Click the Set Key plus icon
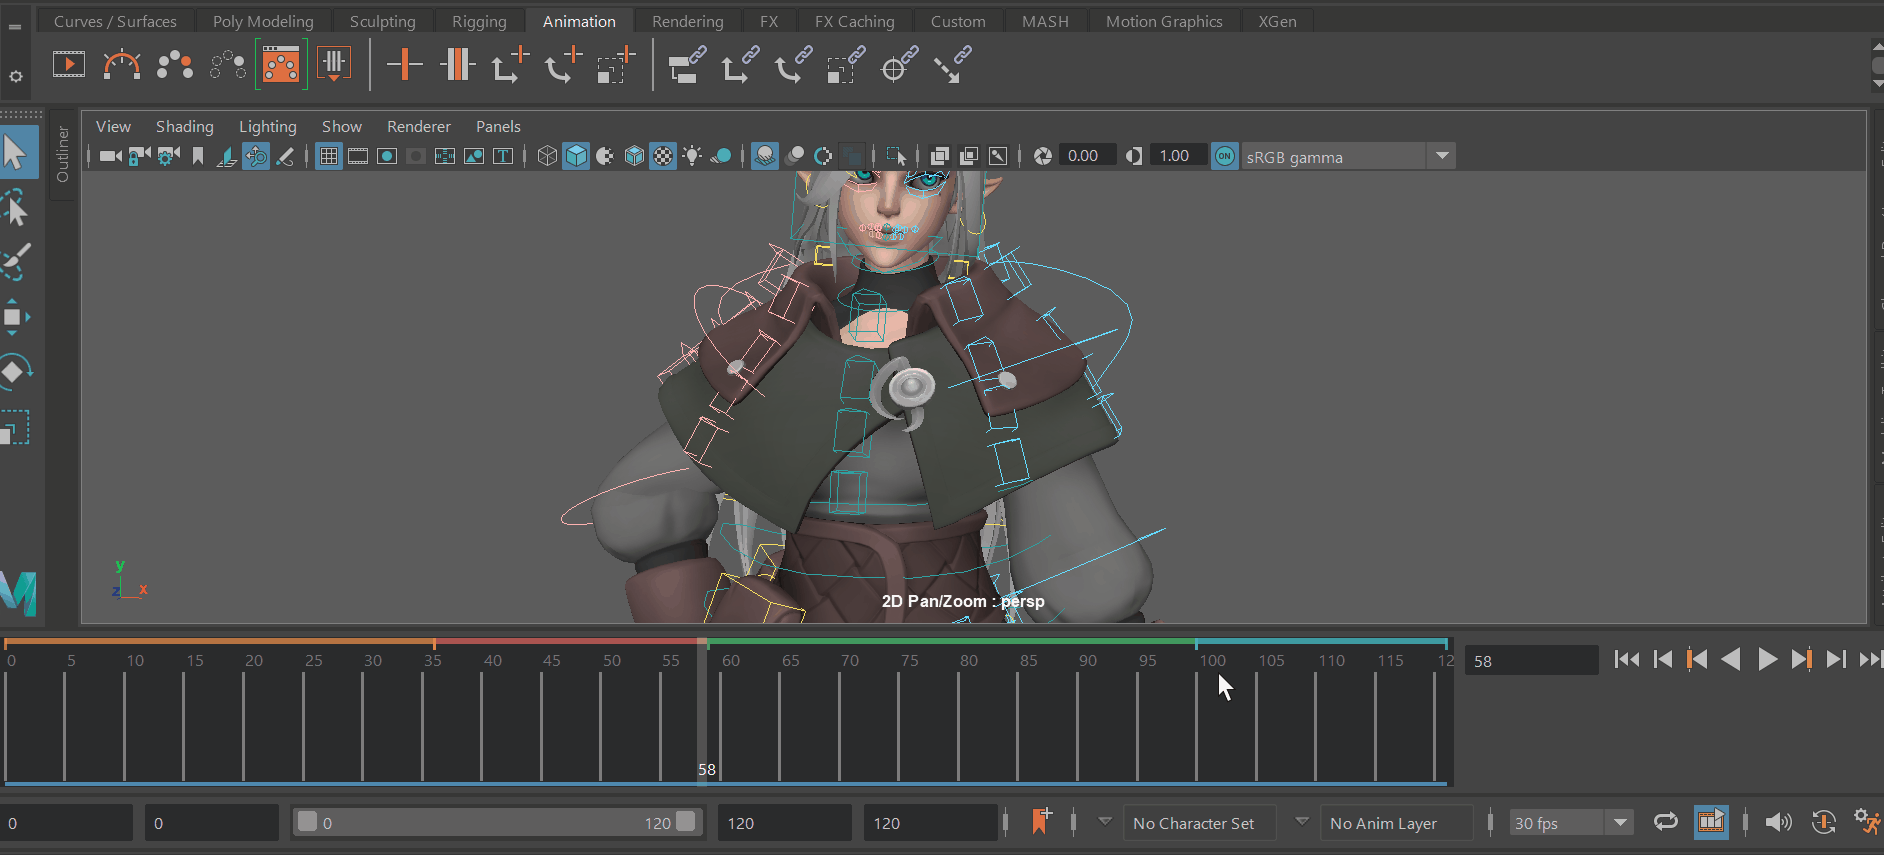 tap(405, 65)
